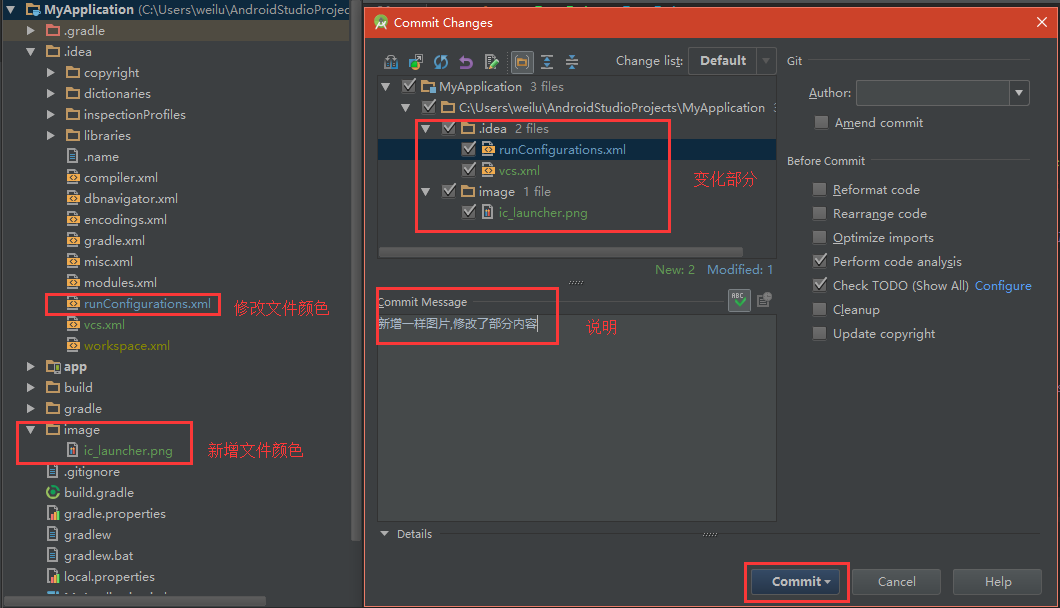The image size is (1060, 608).
Task: Click in the Author input field
Action: tap(933, 93)
